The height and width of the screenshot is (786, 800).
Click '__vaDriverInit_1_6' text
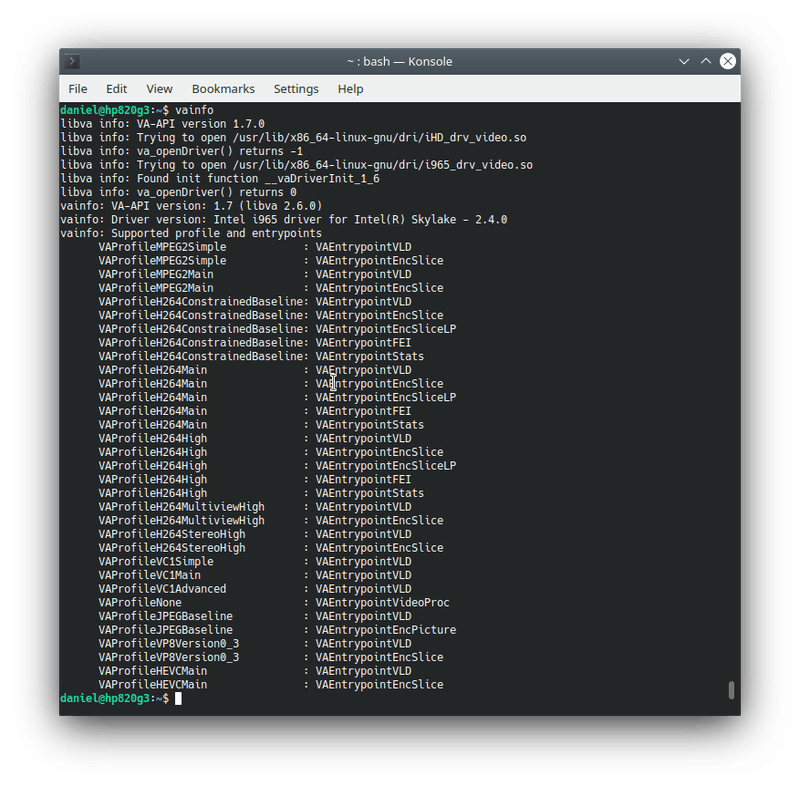pos(322,179)
